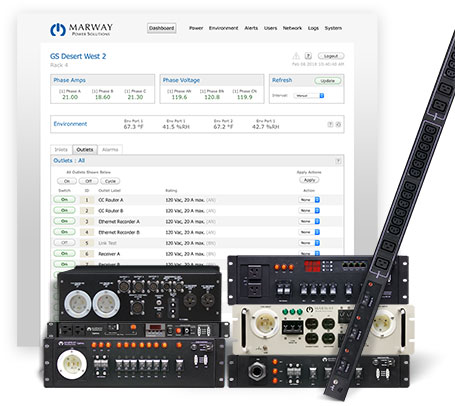
Task: Click the Phase C amps value 21.30
Action: click(135, 97)
